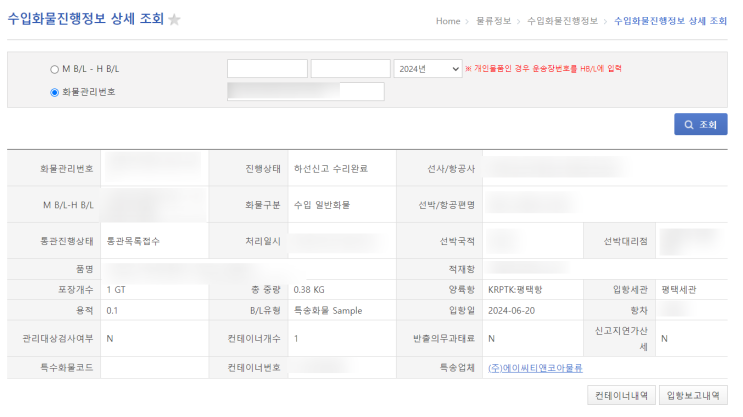This screenshot has height=417, width=743.
Task: Click the 신고지연가산세 label
Action: 621,338
